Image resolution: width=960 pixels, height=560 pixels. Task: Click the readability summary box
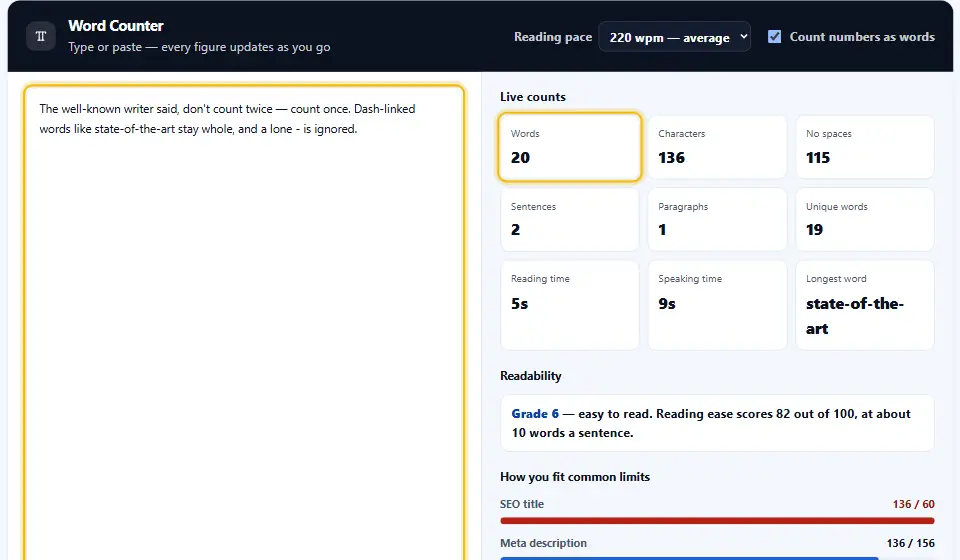point(717,423)
